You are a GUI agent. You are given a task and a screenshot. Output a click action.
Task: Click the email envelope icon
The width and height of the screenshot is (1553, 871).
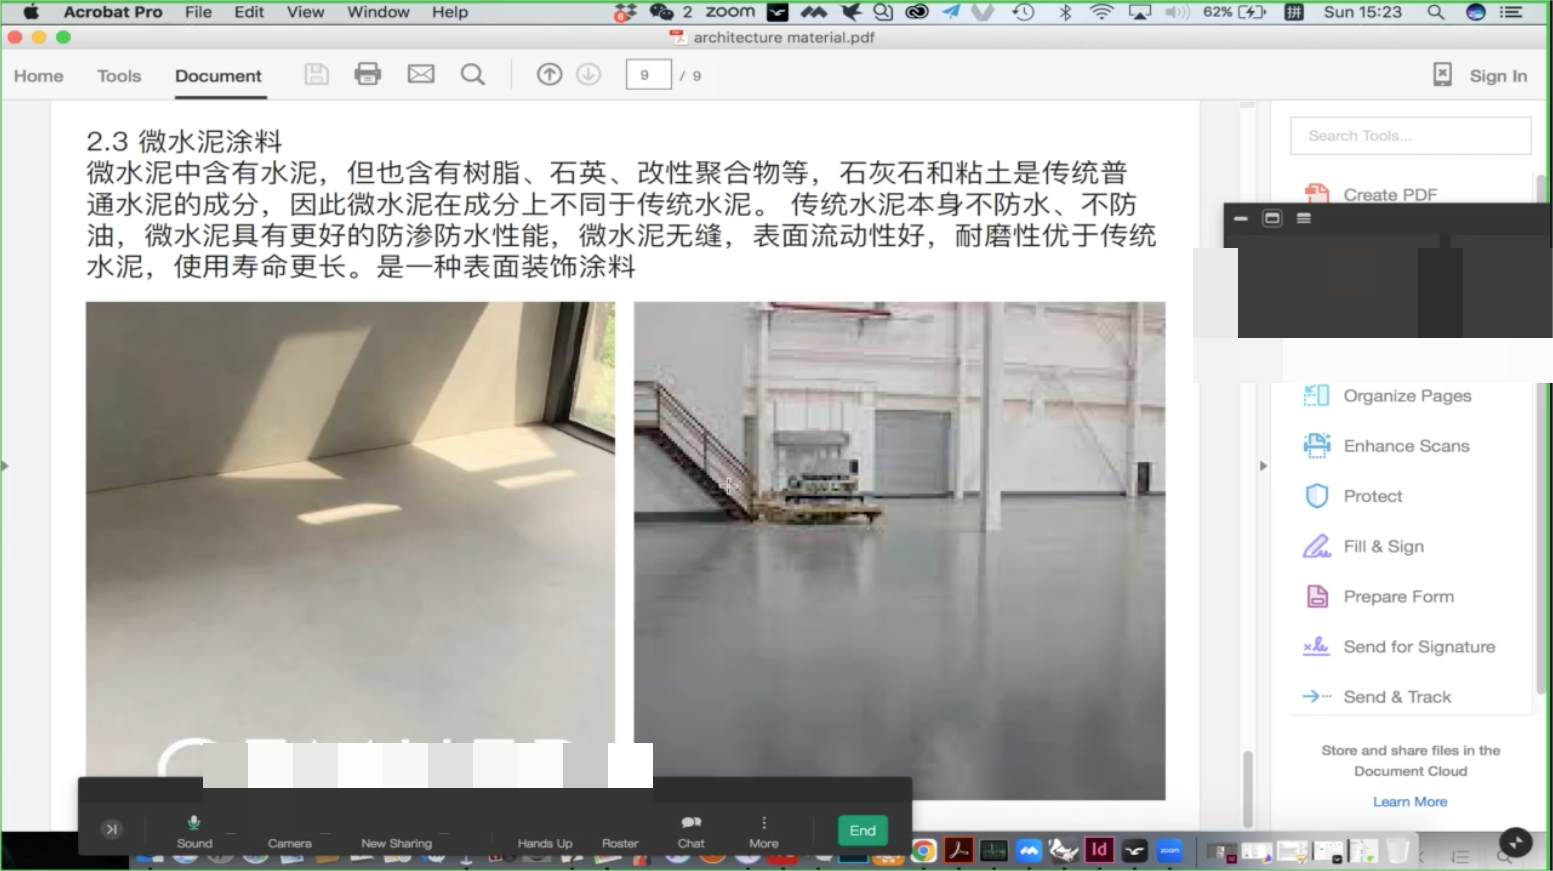pyautogui.click(x=421, y=75)
